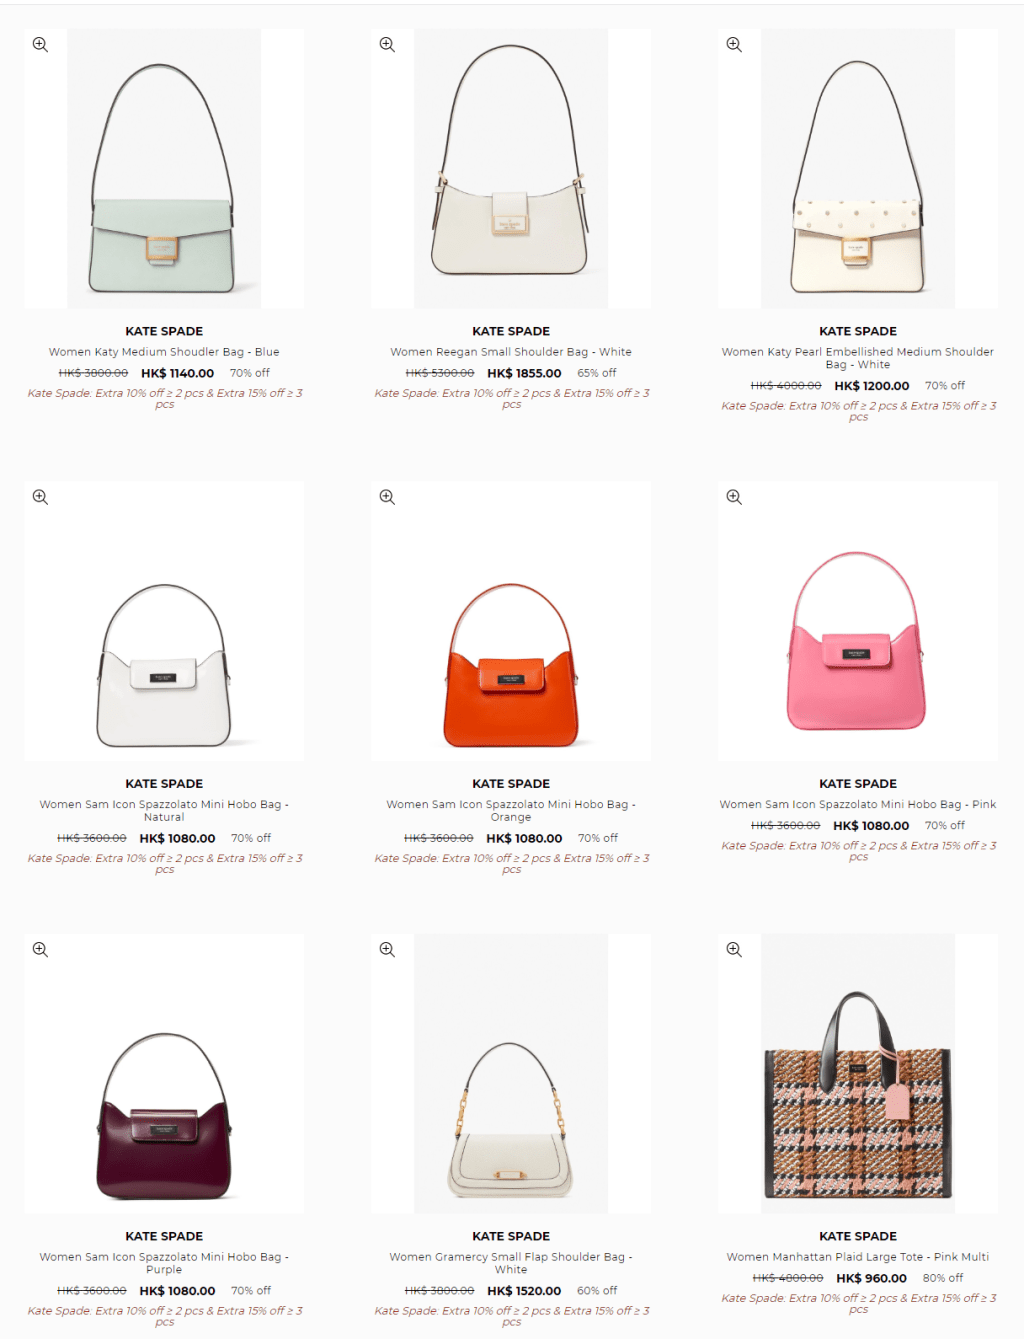Open Women Katy Pearl Embellished Medium Shoulder Bag link
1024x1339 pixels.
pos(858,358)
